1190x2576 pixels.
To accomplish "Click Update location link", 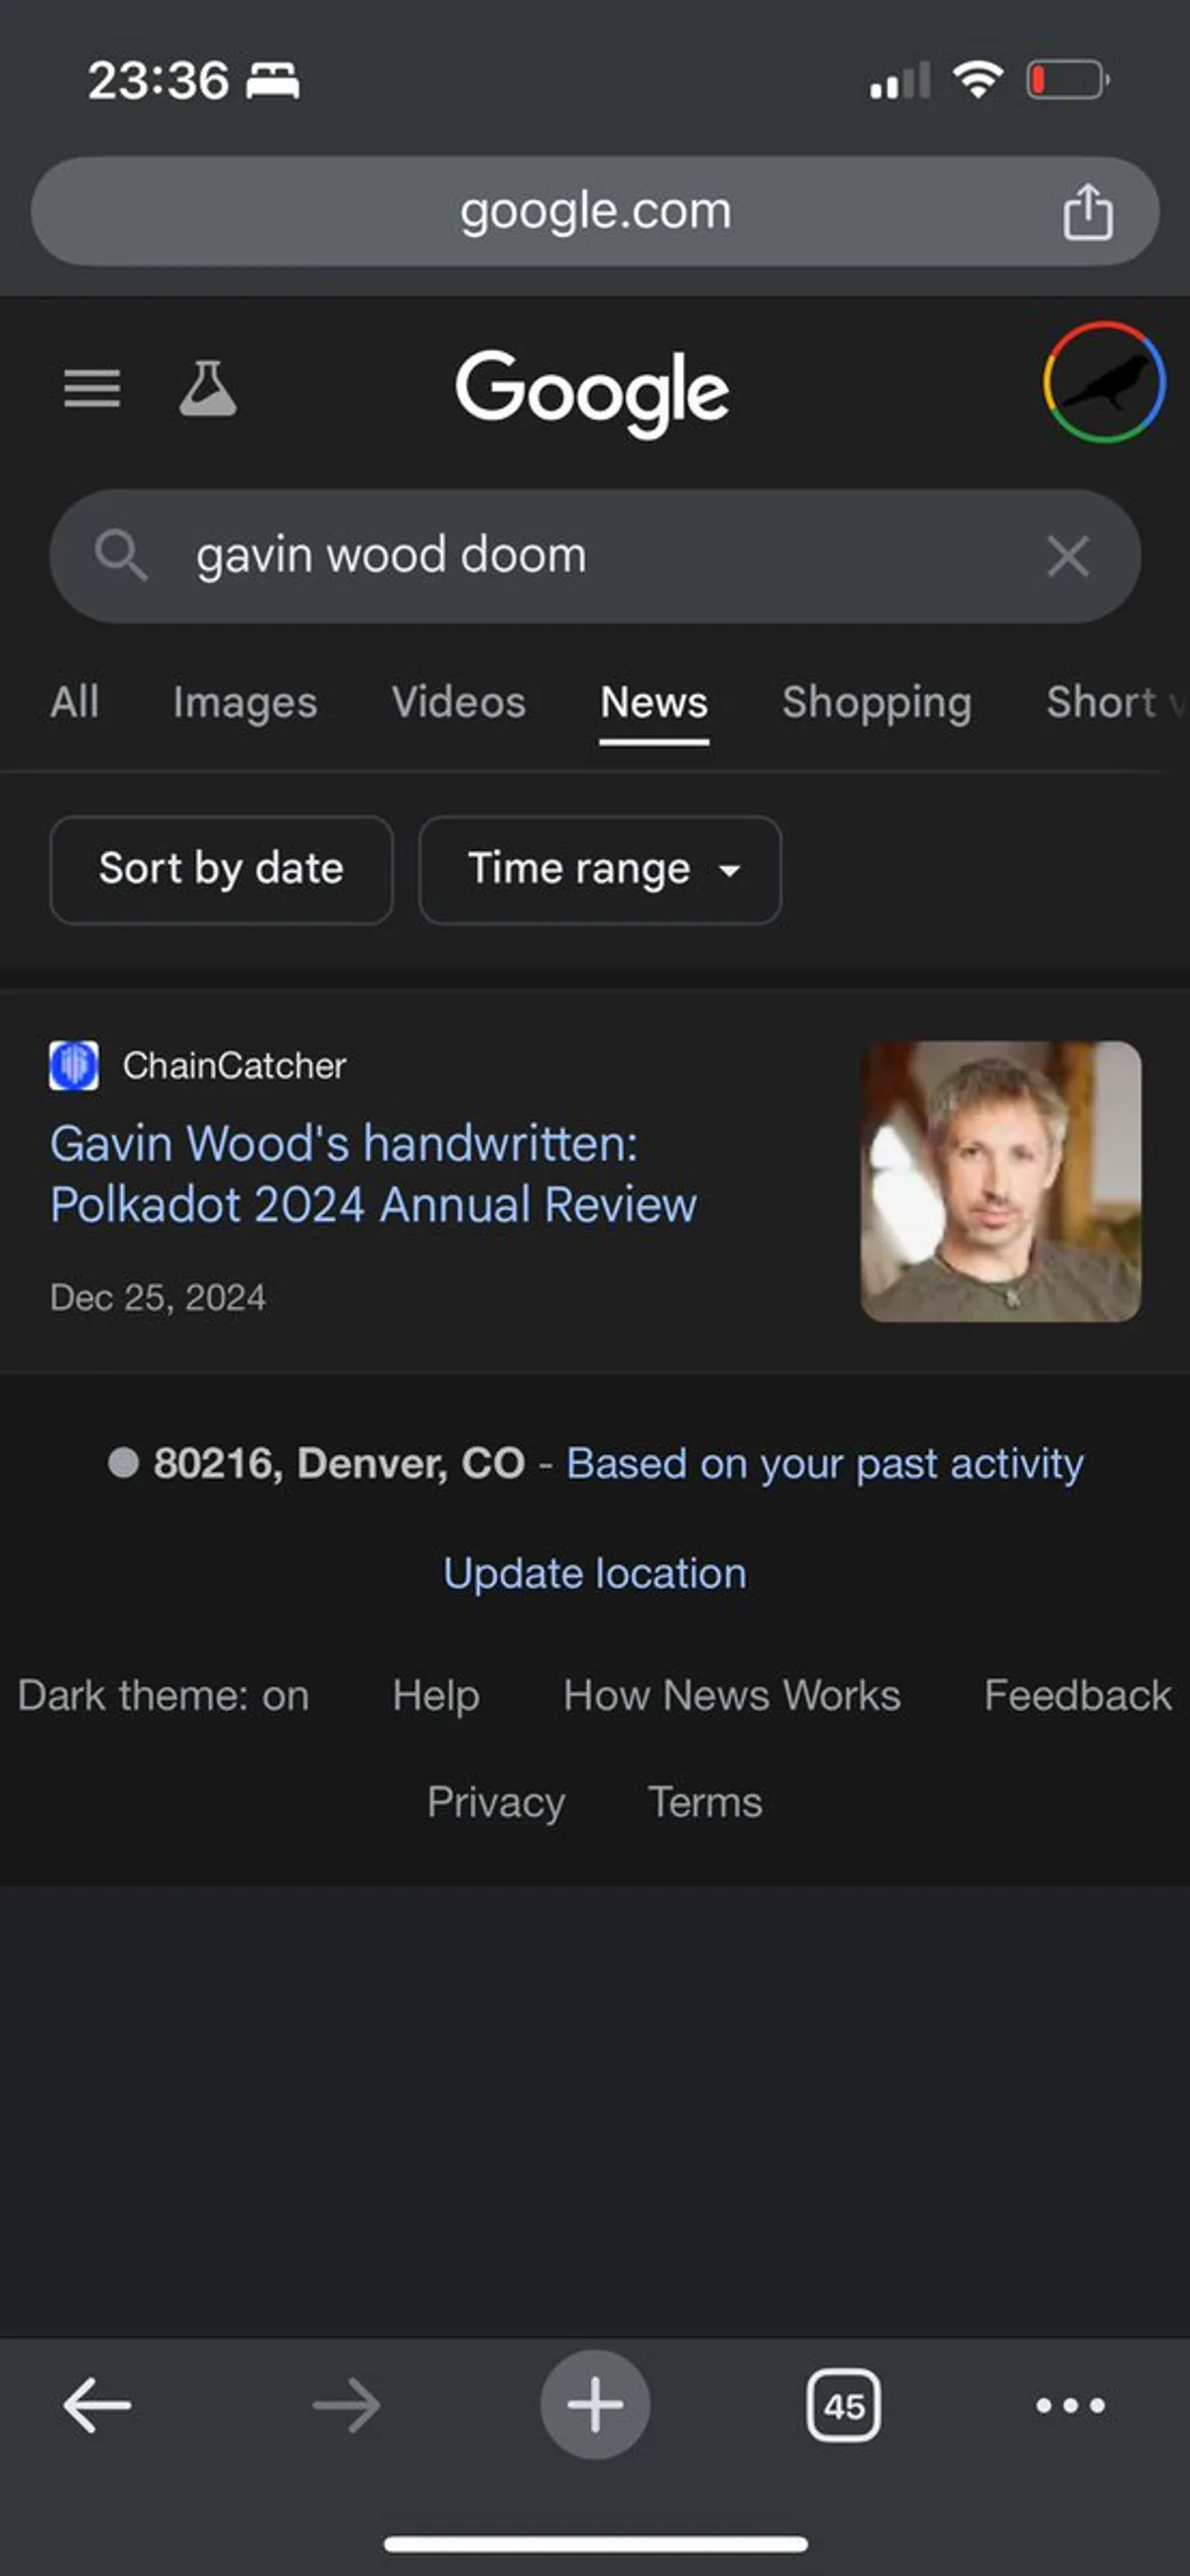I will click(x=595, y=1573).
